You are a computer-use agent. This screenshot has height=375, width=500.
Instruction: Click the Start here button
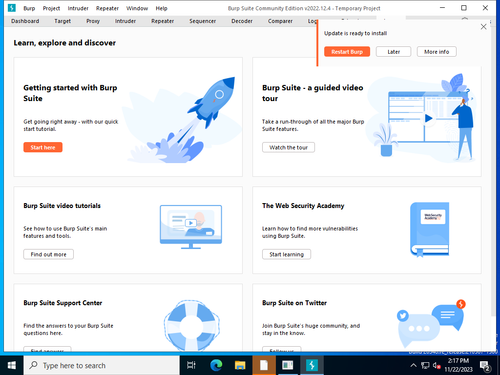tap(43, 147)
